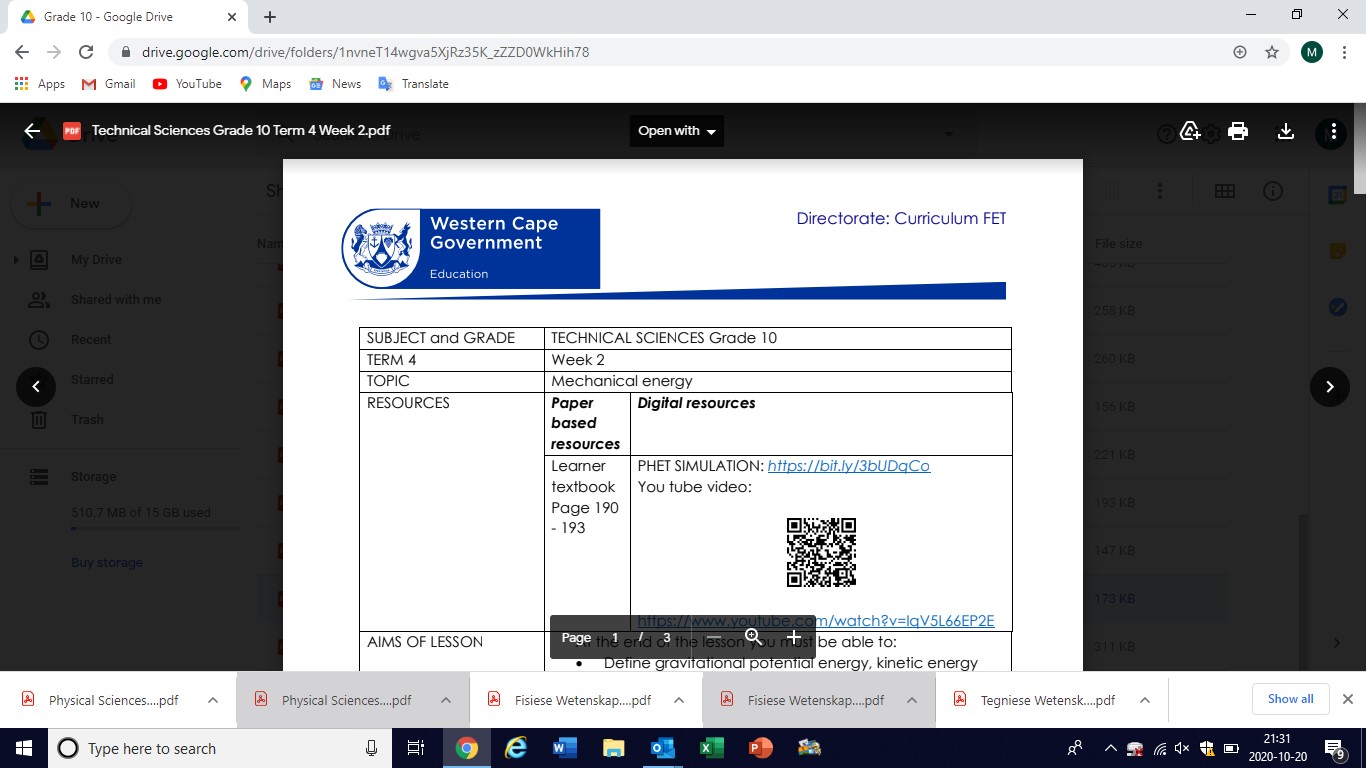
Task: Open Chrome profile M avatar
Action: [x=1312, y=52]
